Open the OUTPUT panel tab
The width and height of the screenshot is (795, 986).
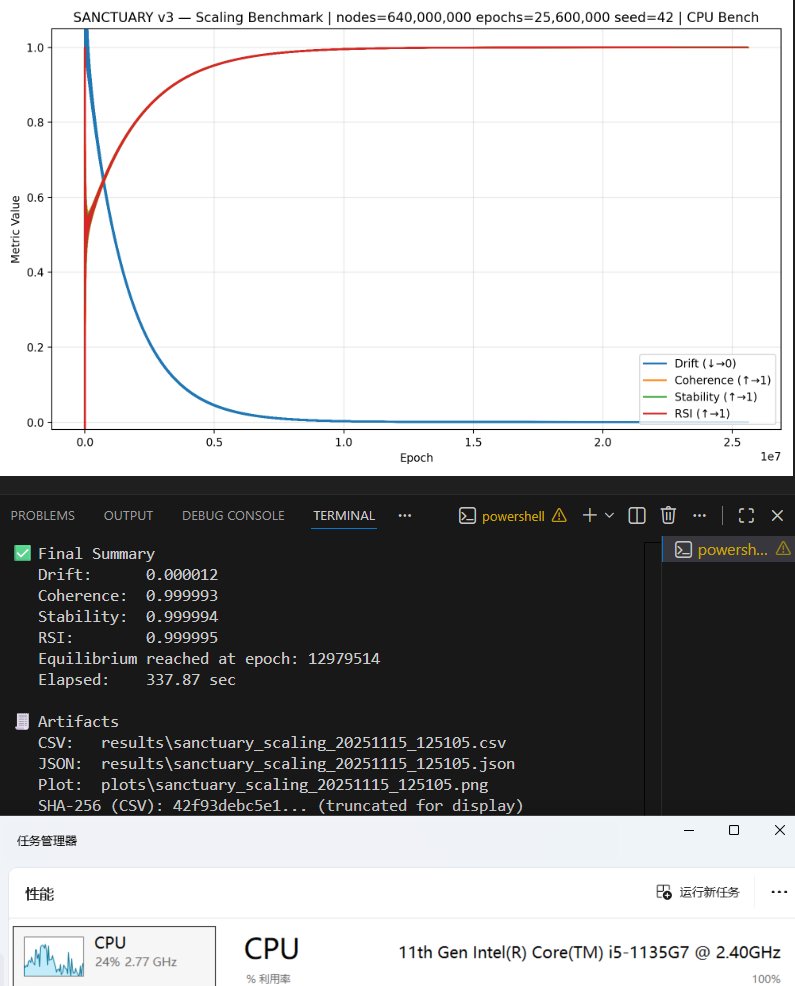tap(128, 516)
